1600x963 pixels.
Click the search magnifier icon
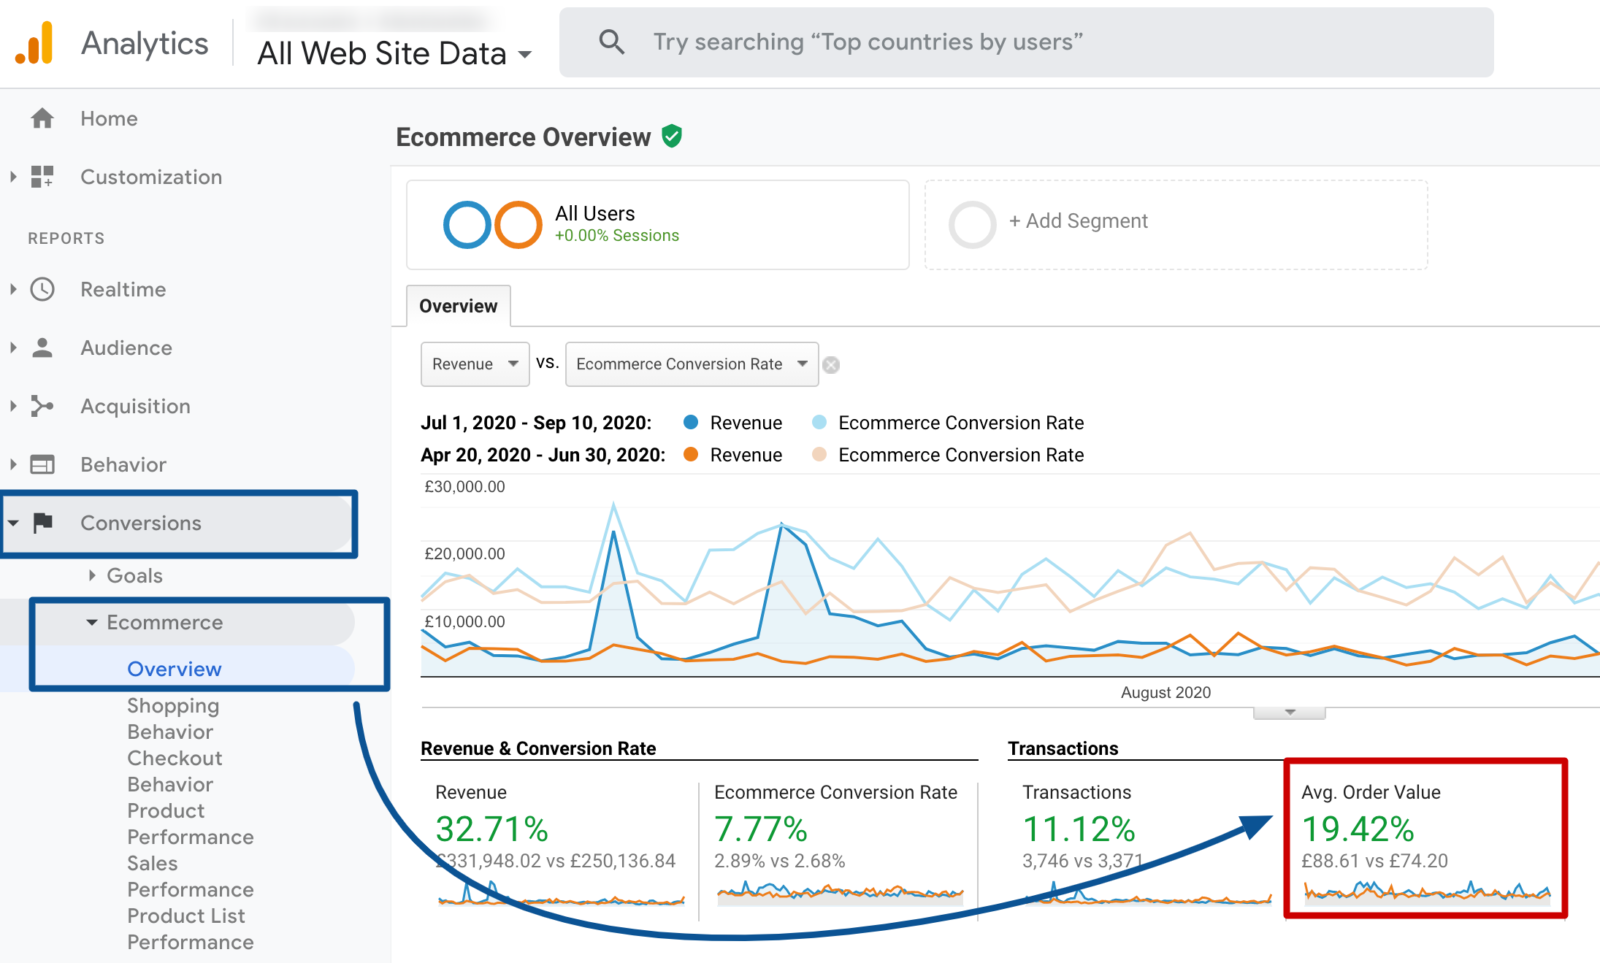pos(611,42)
